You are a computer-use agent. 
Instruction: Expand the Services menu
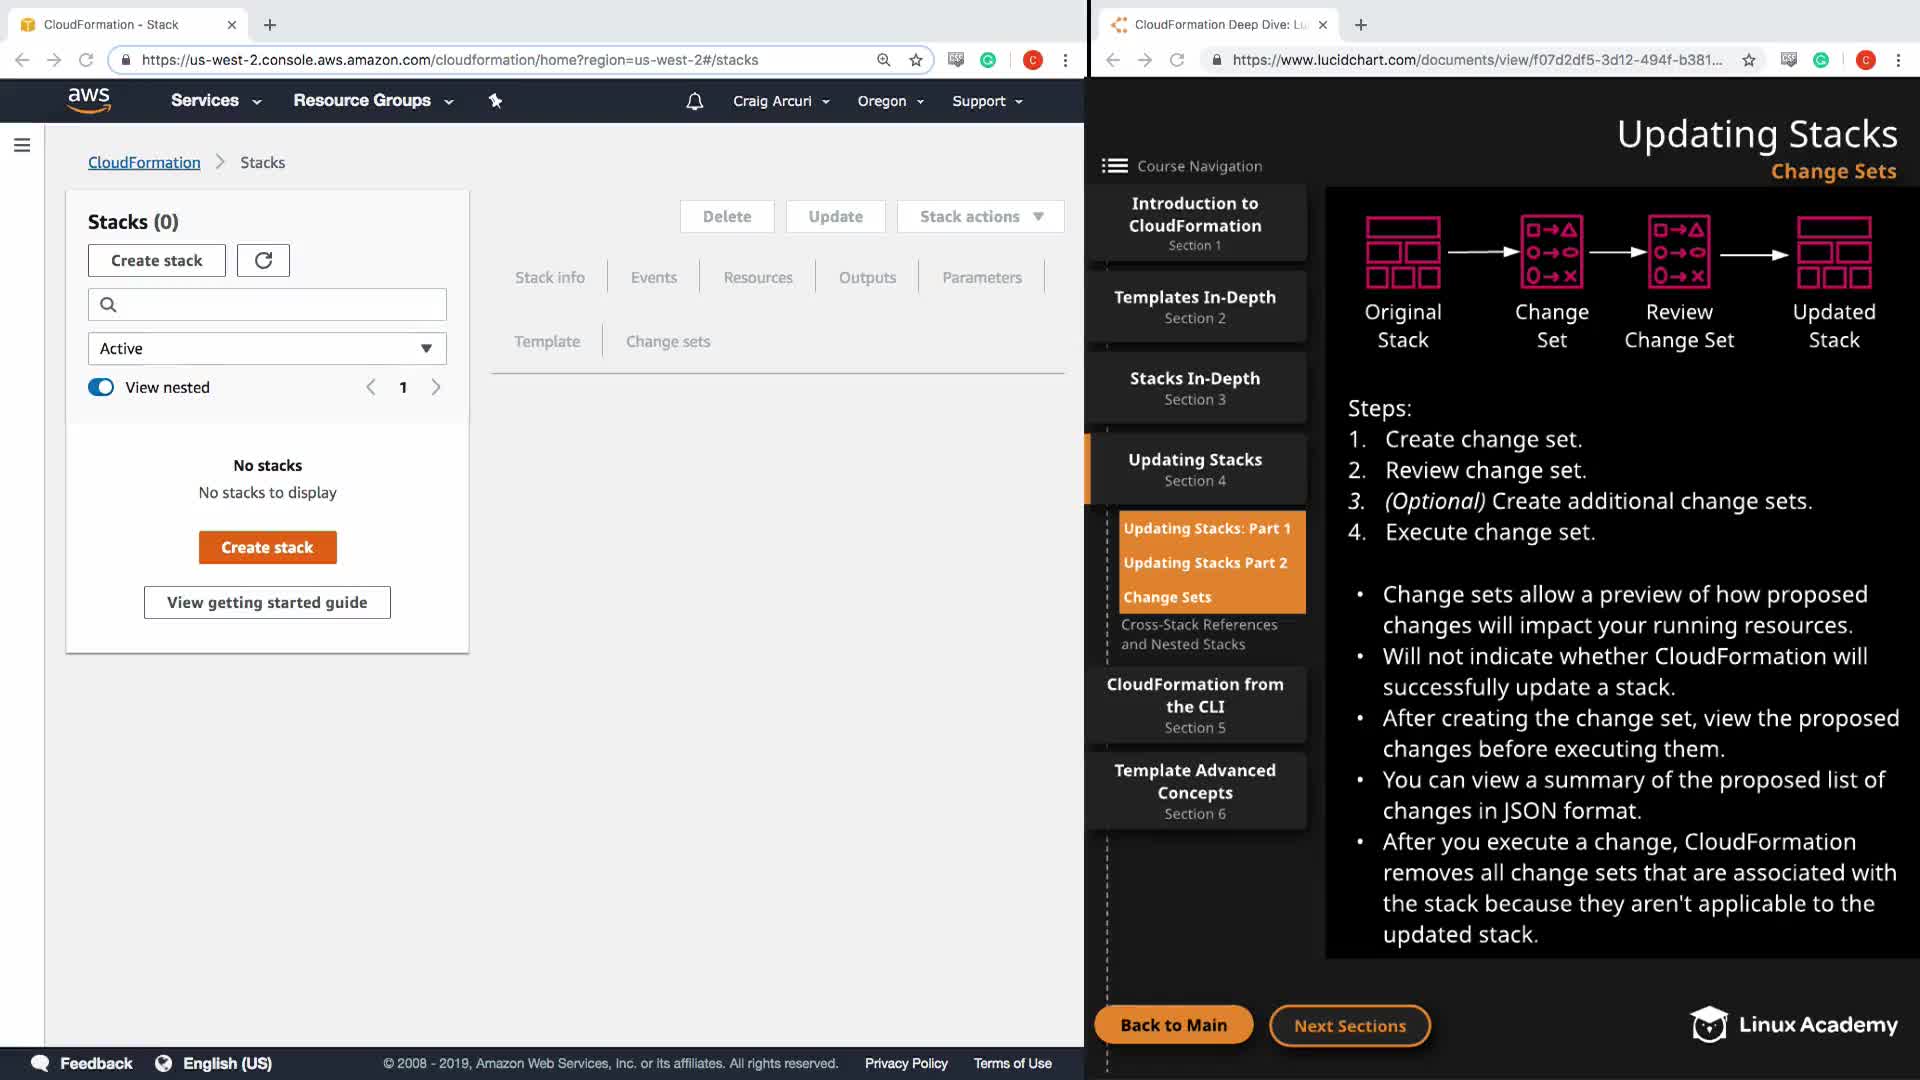point(215,100)
